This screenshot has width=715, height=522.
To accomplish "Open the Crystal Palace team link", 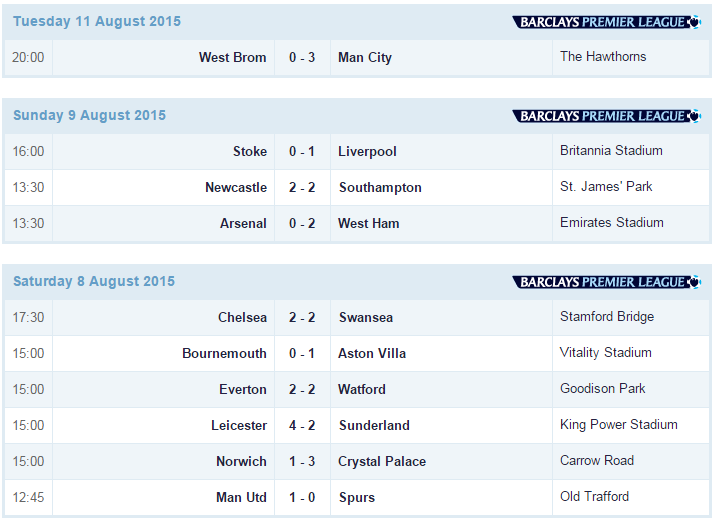I will pos(382,461).
